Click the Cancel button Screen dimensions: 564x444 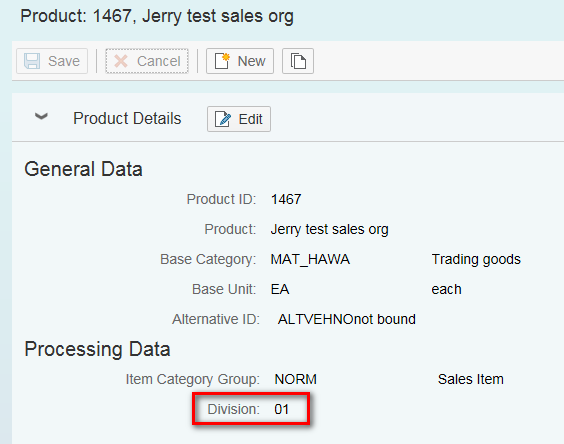click(147, 61)
